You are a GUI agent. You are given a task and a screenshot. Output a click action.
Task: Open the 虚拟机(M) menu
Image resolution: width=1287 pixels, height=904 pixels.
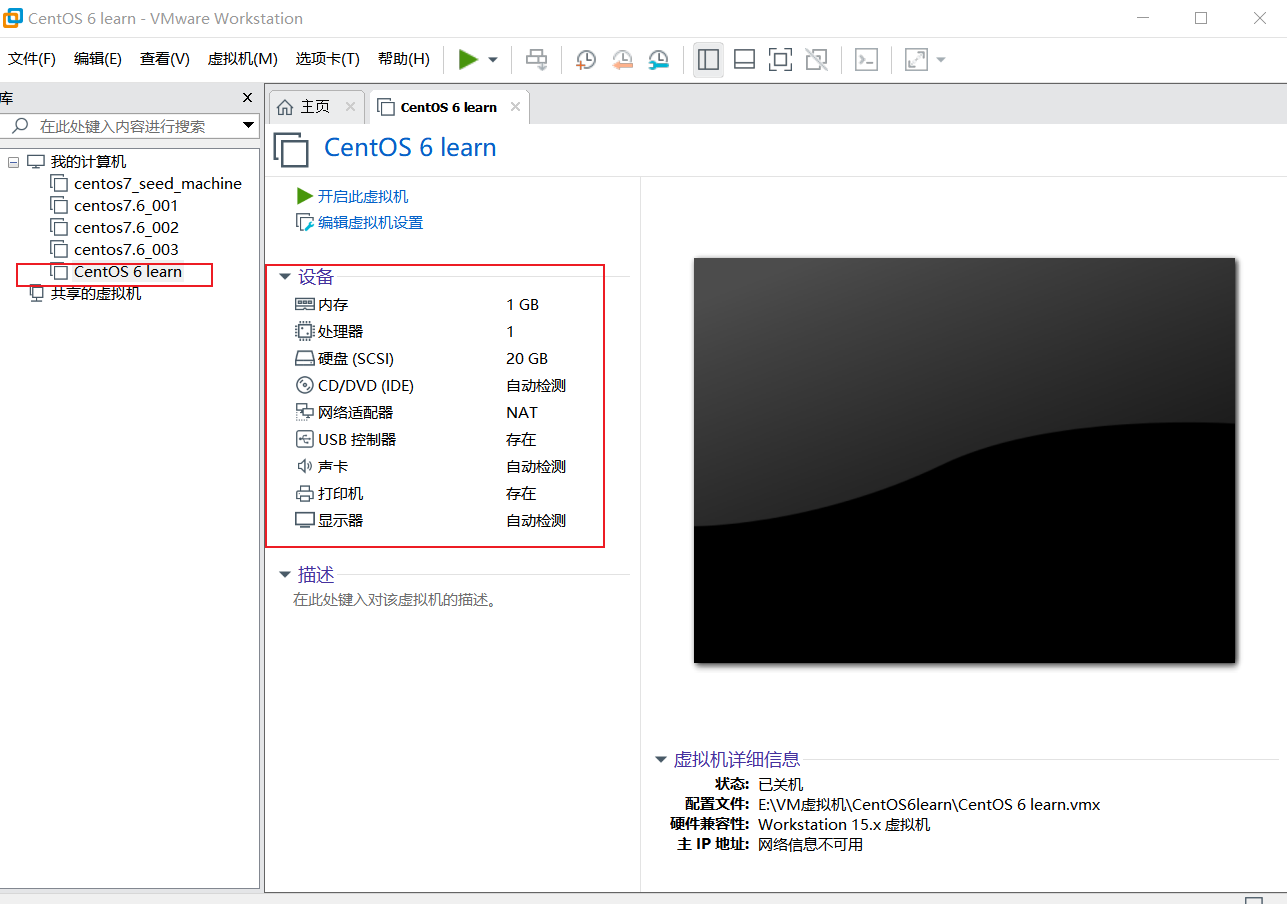pyautogui.click(x=242, y=59)
